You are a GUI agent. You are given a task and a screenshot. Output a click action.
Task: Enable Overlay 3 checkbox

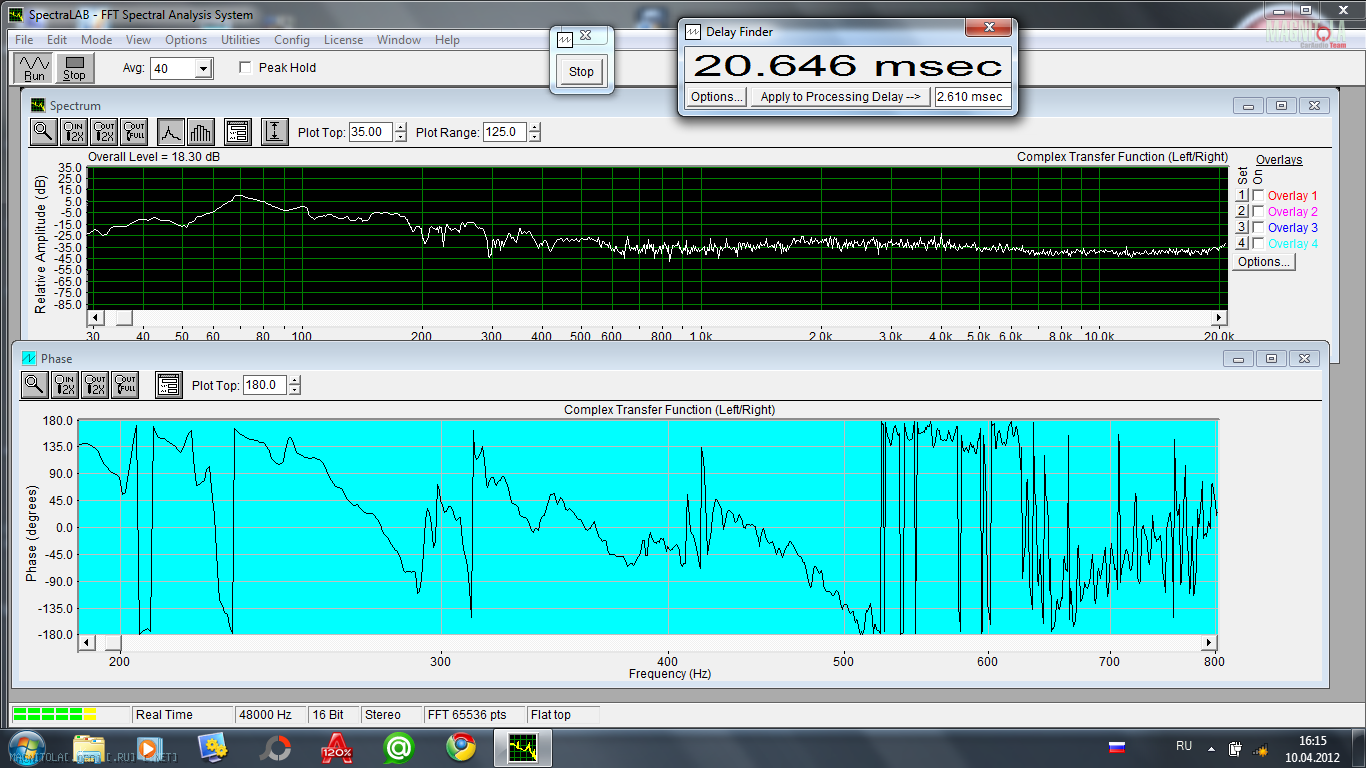pos(1258,228)
